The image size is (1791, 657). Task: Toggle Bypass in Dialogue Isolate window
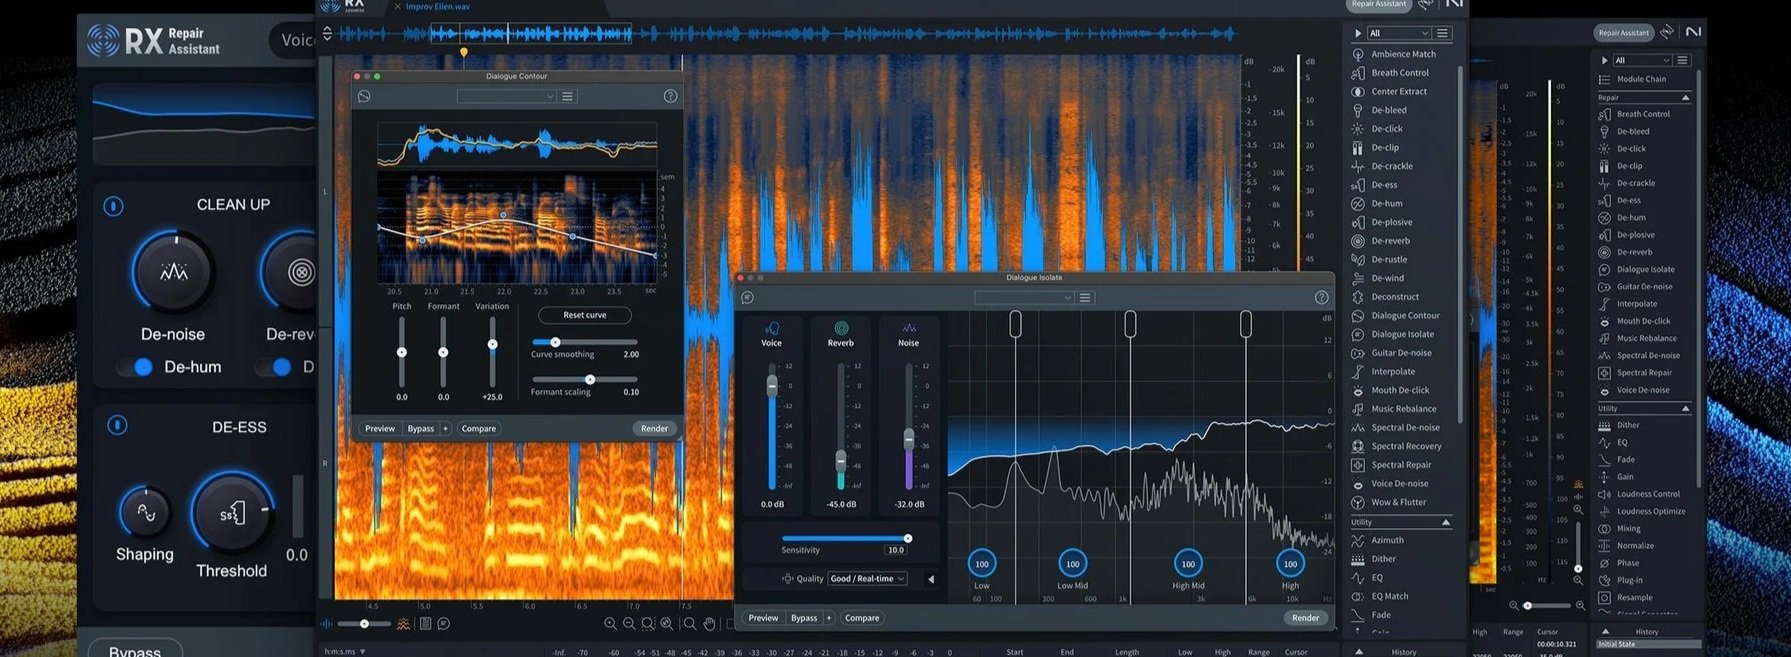804,618
